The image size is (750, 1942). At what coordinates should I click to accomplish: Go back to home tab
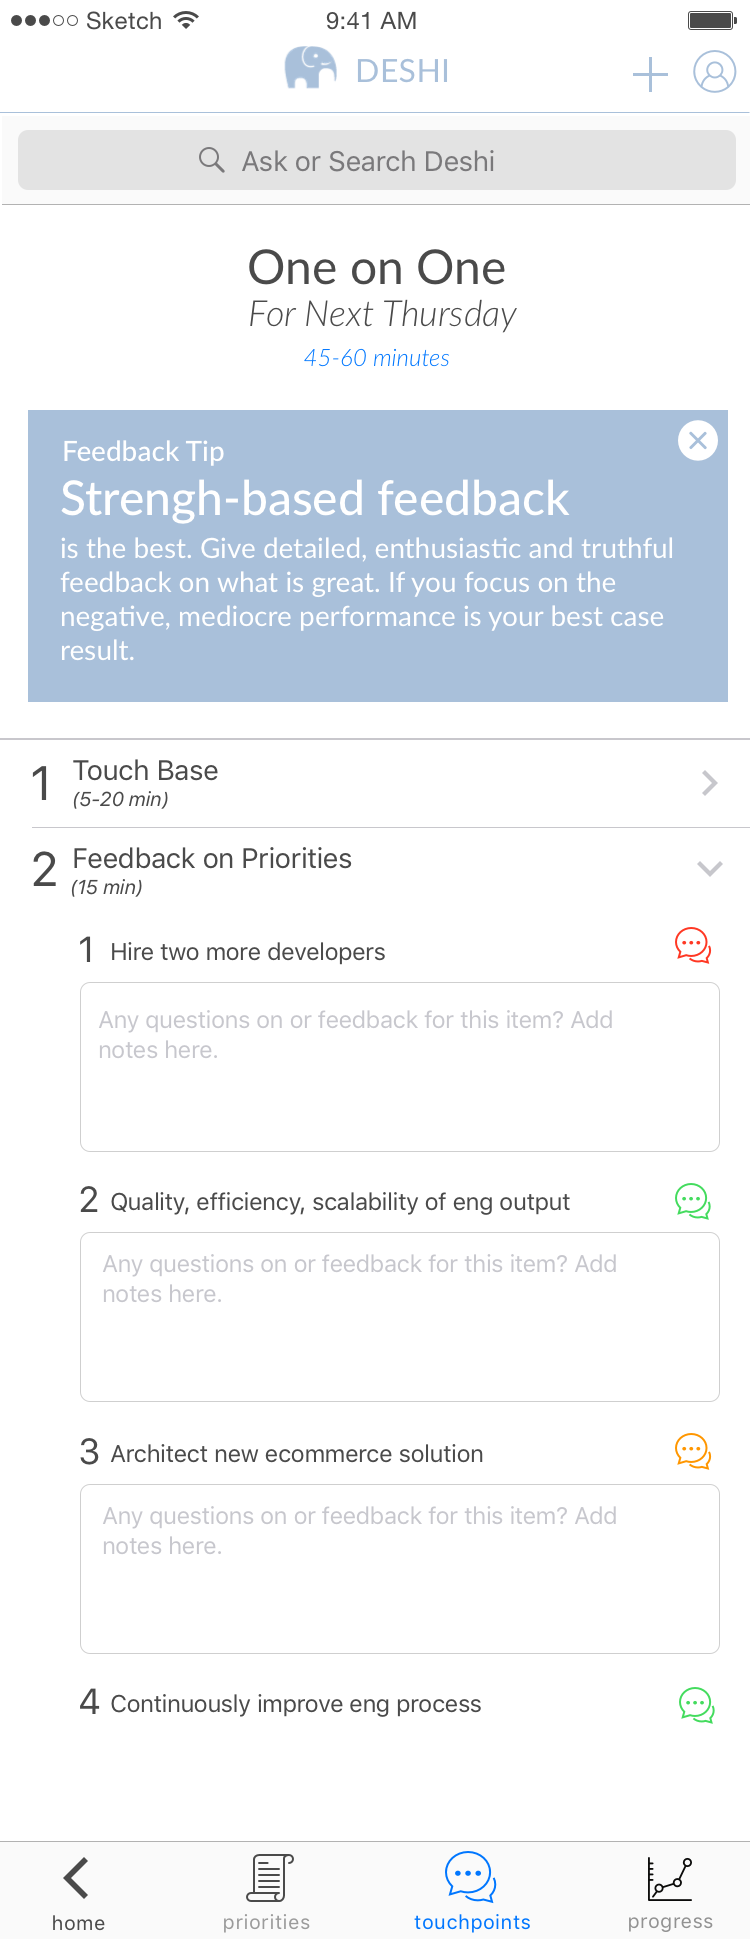tap(78, 1892)
